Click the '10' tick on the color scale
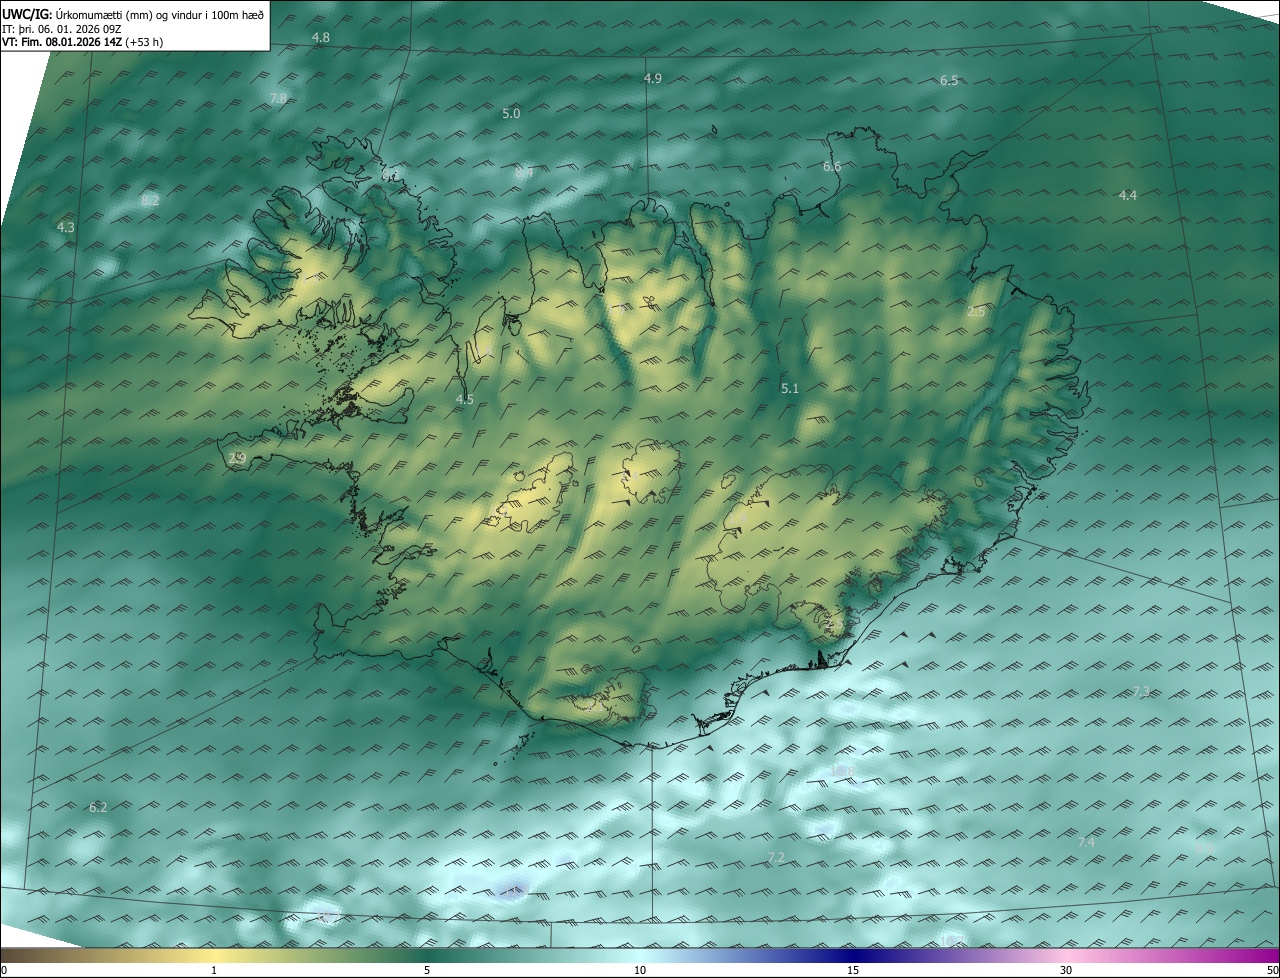The height and width of the screenshot is (978, 1280). coord(640,971)
